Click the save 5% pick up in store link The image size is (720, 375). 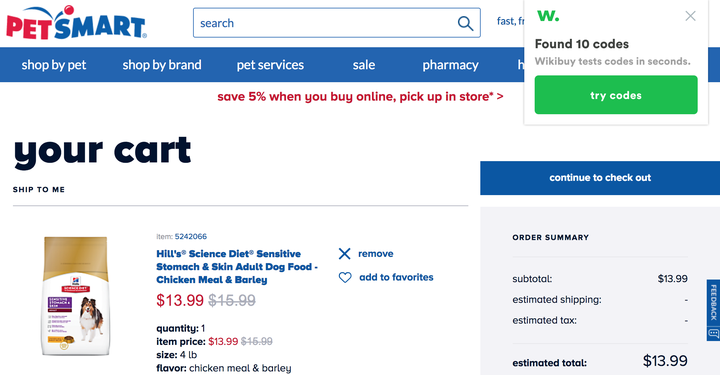(360, 96)
